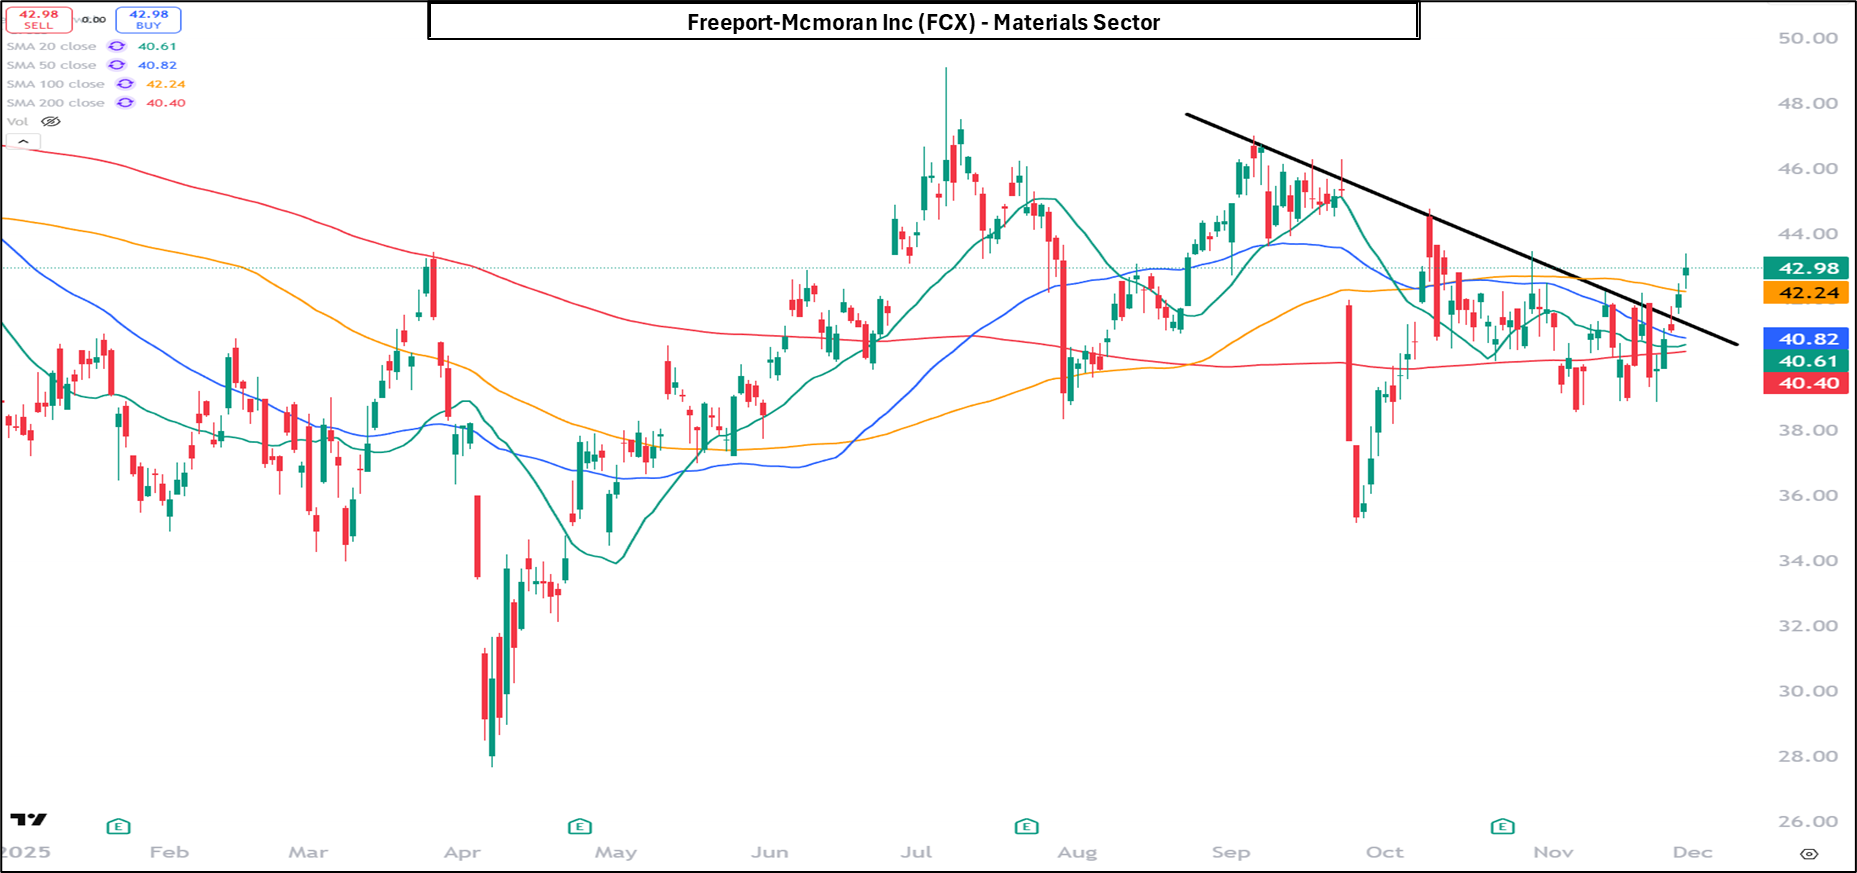Toggle the Vol indicator eye icon
This screenshot has width=1857, height=873.
click(51, 122)
